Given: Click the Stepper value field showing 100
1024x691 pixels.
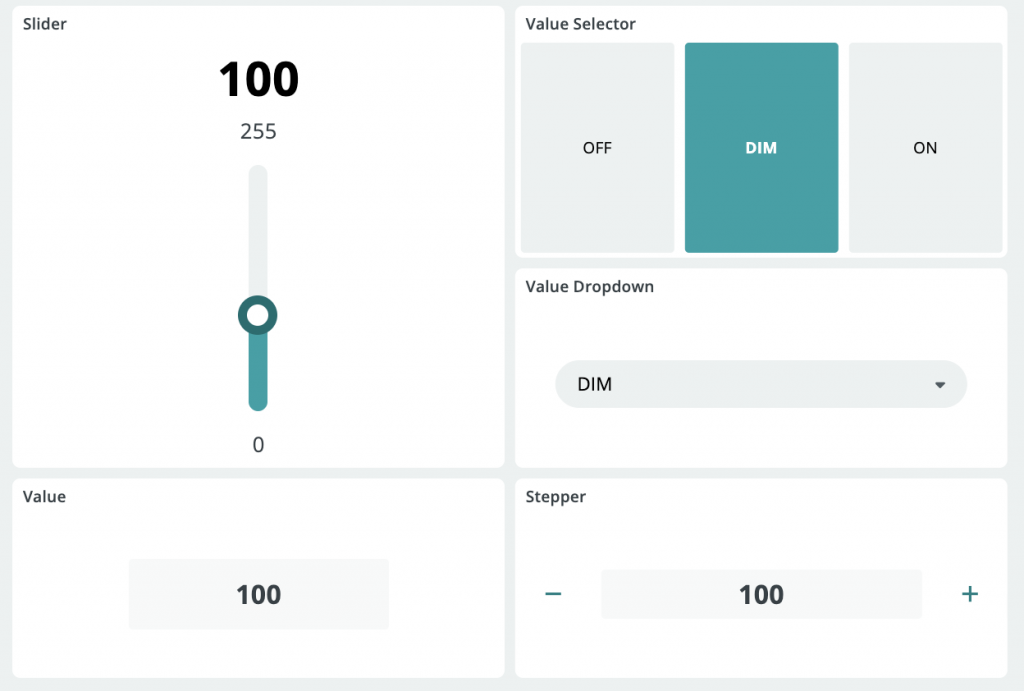Looking at the screenshot, I should point(761,595).
